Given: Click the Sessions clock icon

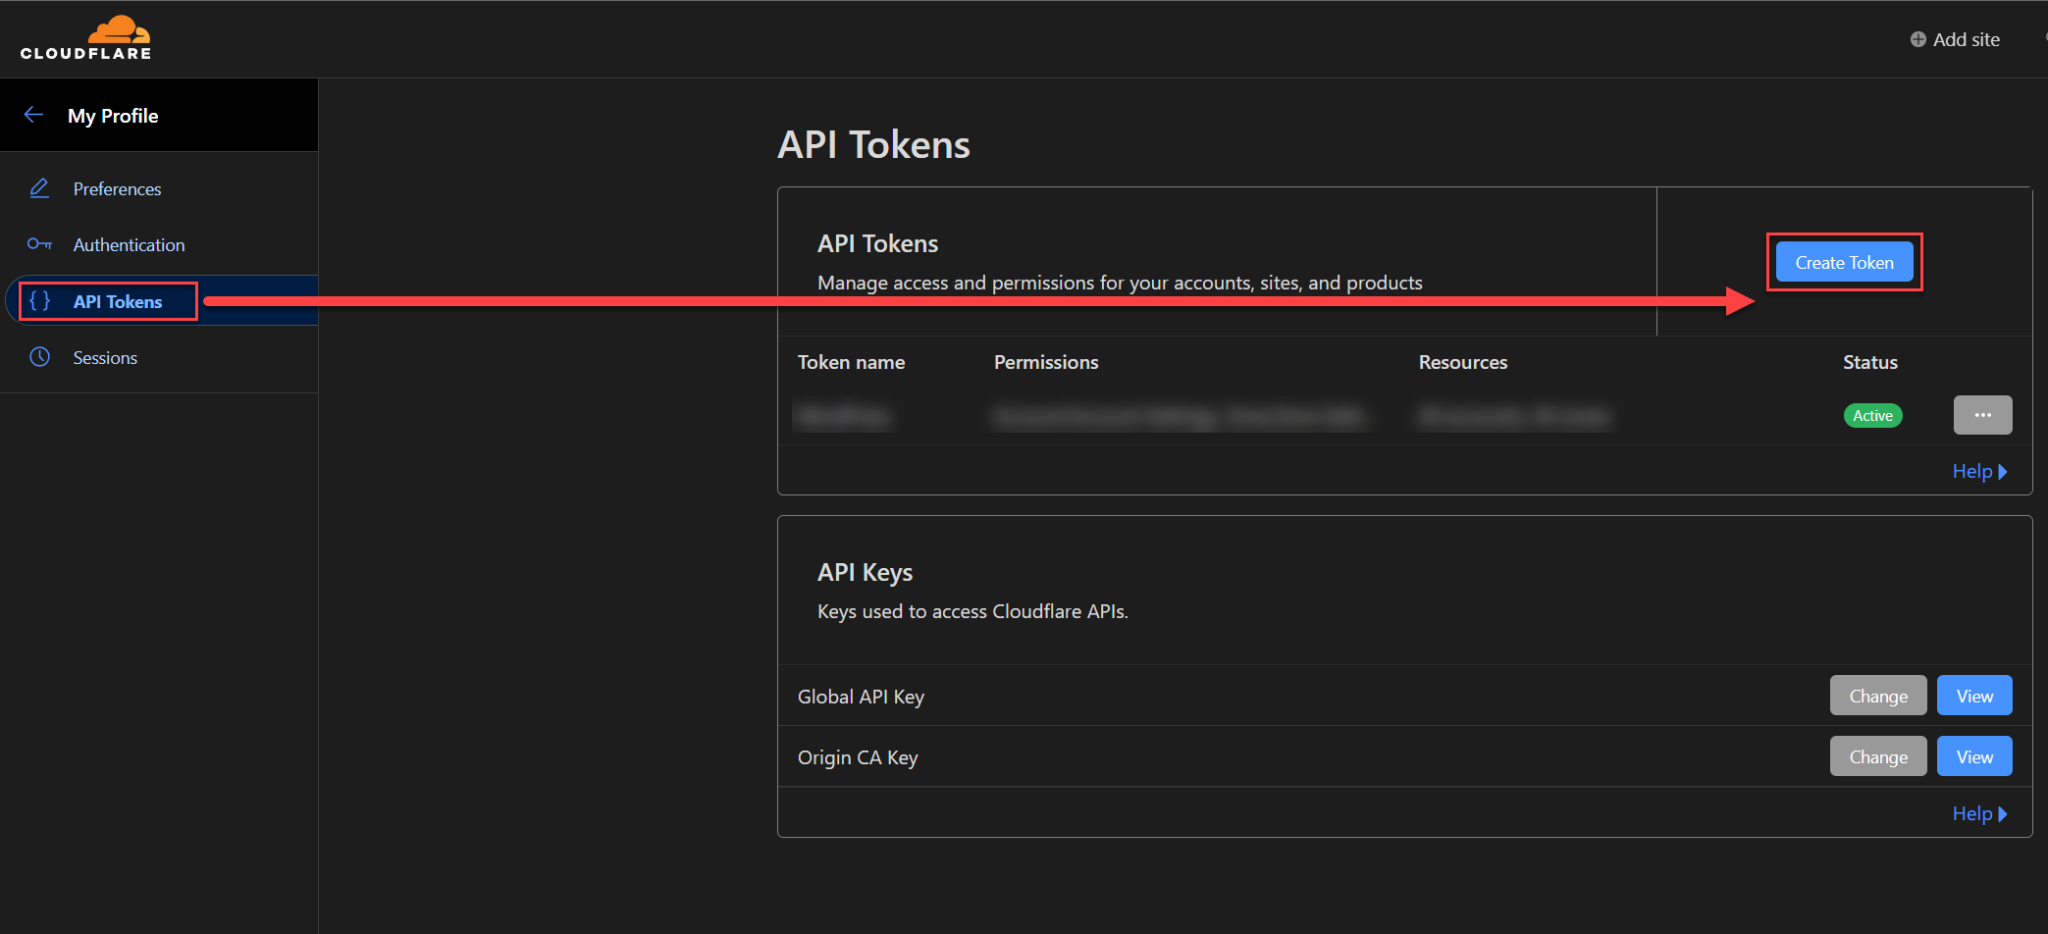Looking at the screenshot, I should pyautogui.click(x=39, y=357).
